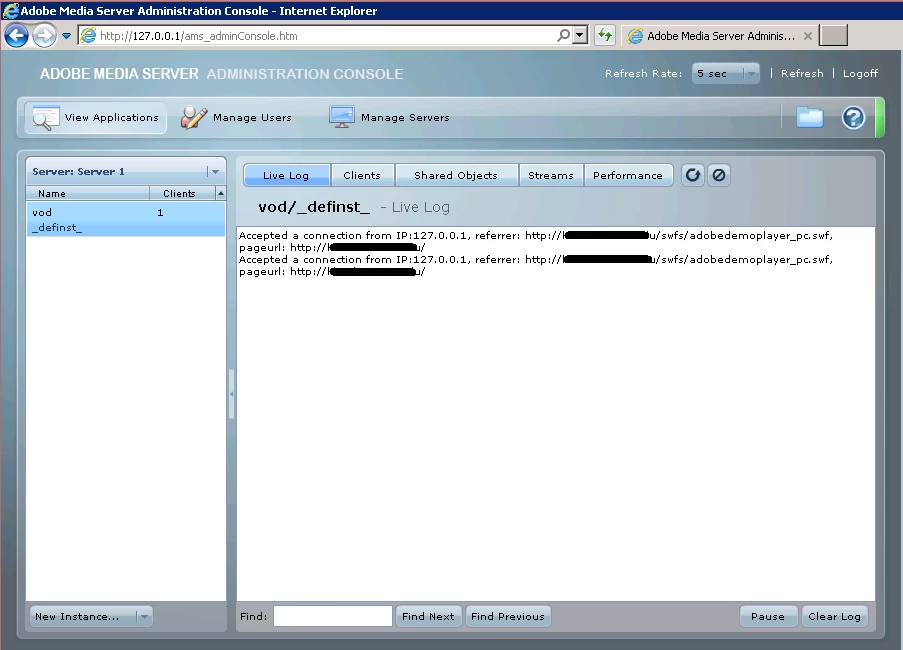Switch to the Live Log tab
The height and width of the screenshot is (650, 903).
(x=286, y=175)
